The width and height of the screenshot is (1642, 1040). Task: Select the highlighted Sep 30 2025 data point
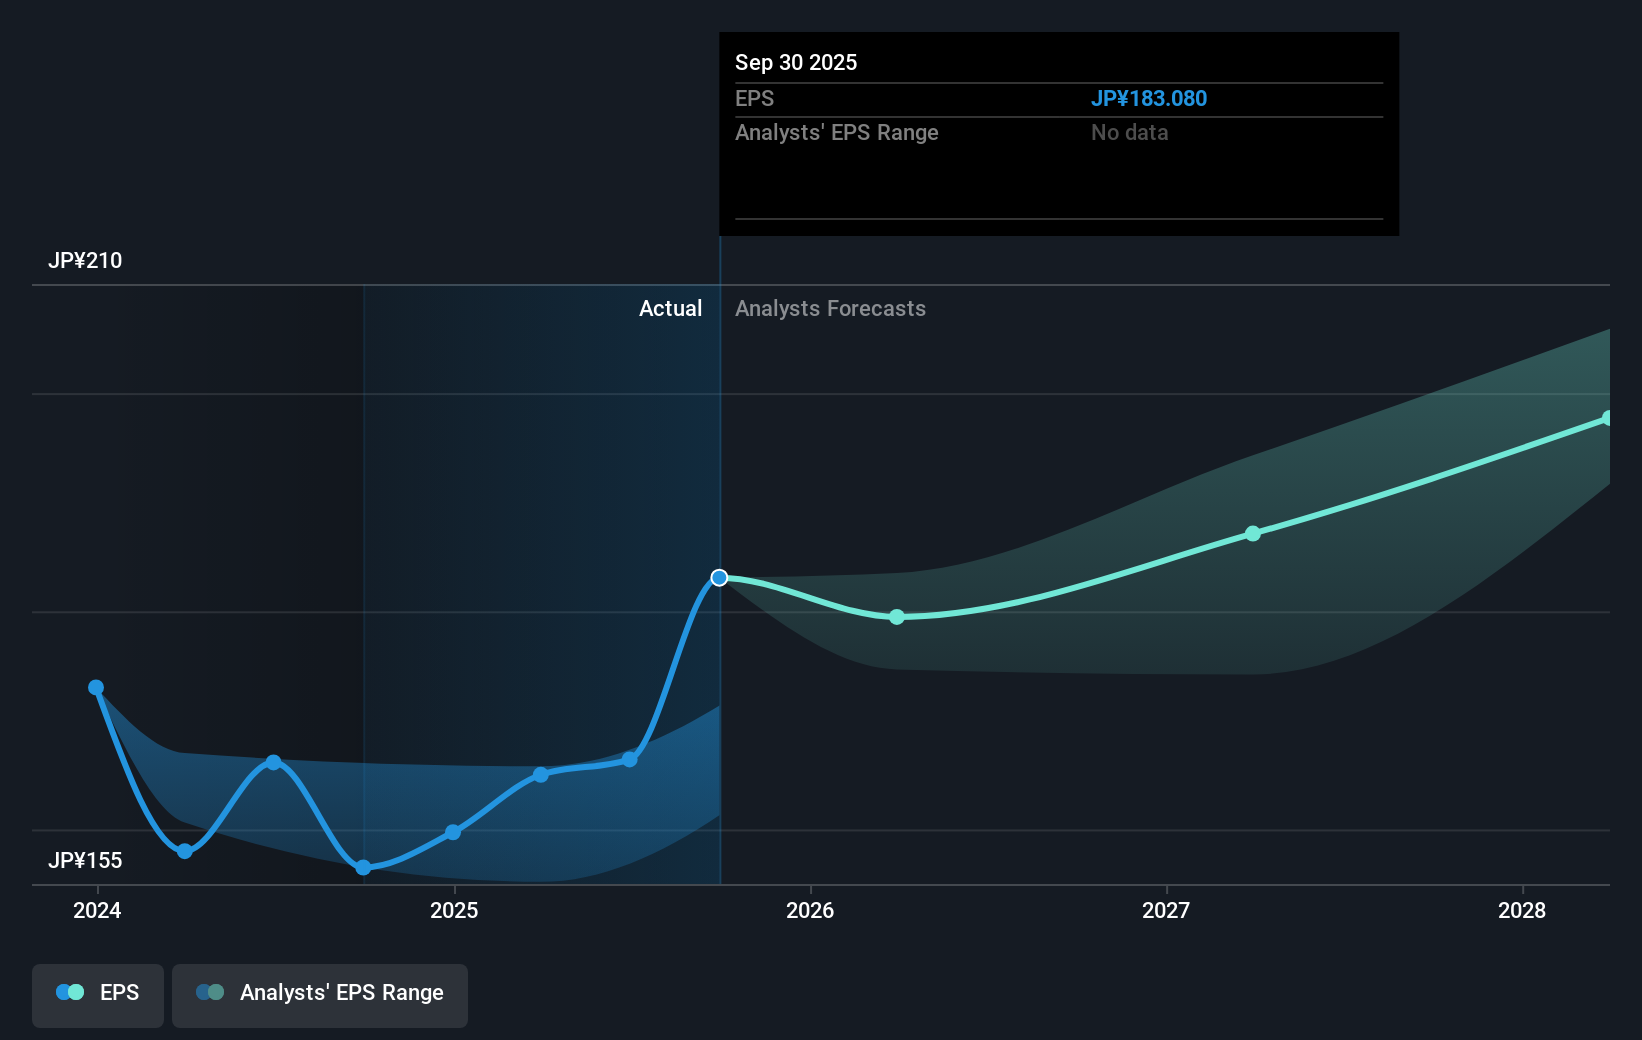click(x=719, y=577)
